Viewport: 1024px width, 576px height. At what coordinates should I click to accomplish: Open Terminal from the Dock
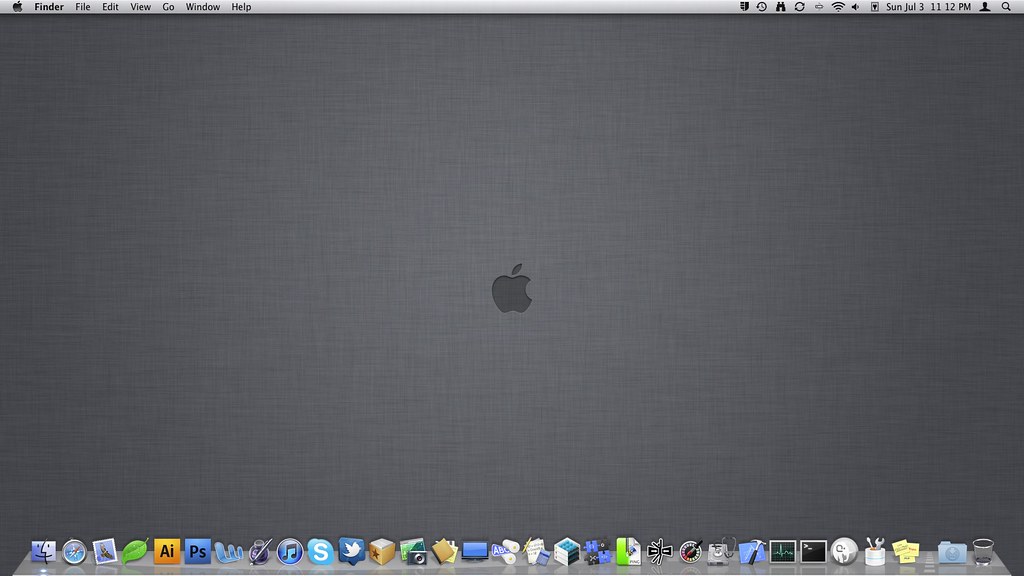coord(813,552)
